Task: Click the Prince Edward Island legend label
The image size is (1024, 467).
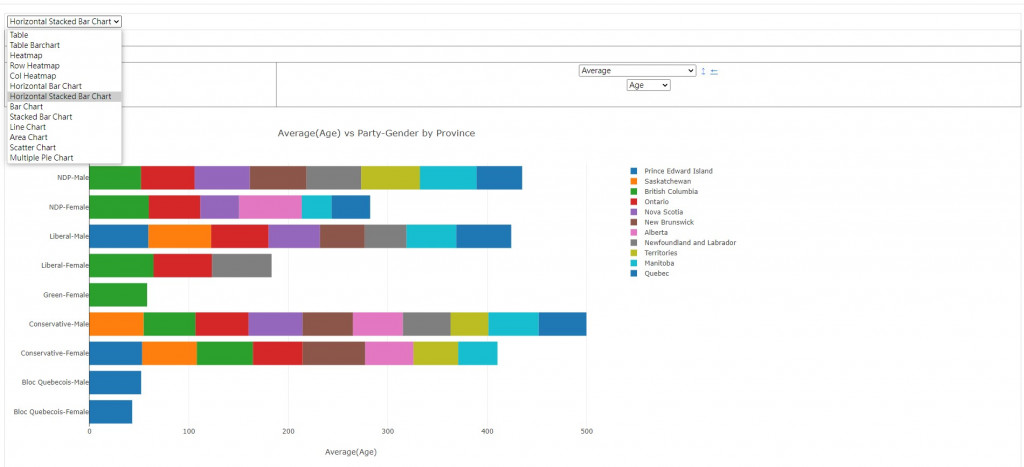Action: (x=678, y=171)
